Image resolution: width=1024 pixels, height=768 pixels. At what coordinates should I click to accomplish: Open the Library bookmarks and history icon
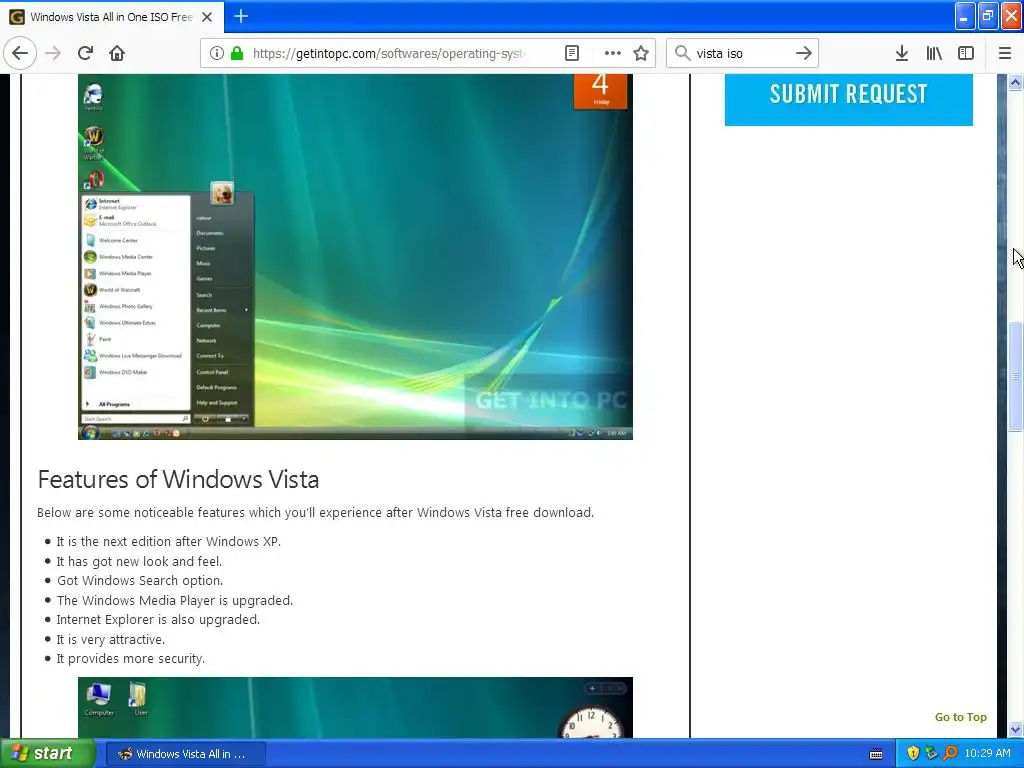click(x=934, y=53)
